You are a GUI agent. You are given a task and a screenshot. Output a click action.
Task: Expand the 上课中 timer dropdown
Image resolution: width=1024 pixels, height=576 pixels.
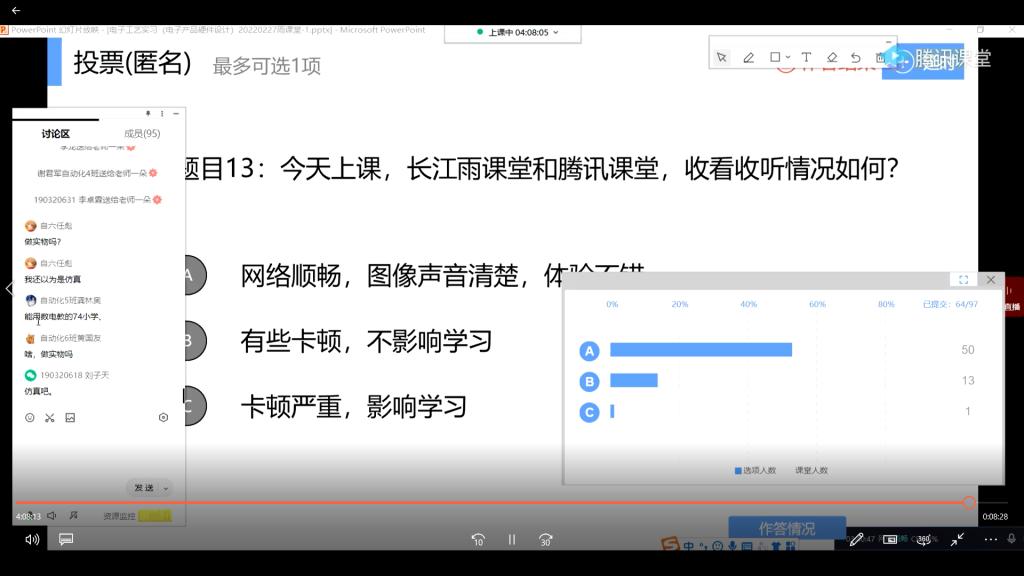[x=556, y=32]
